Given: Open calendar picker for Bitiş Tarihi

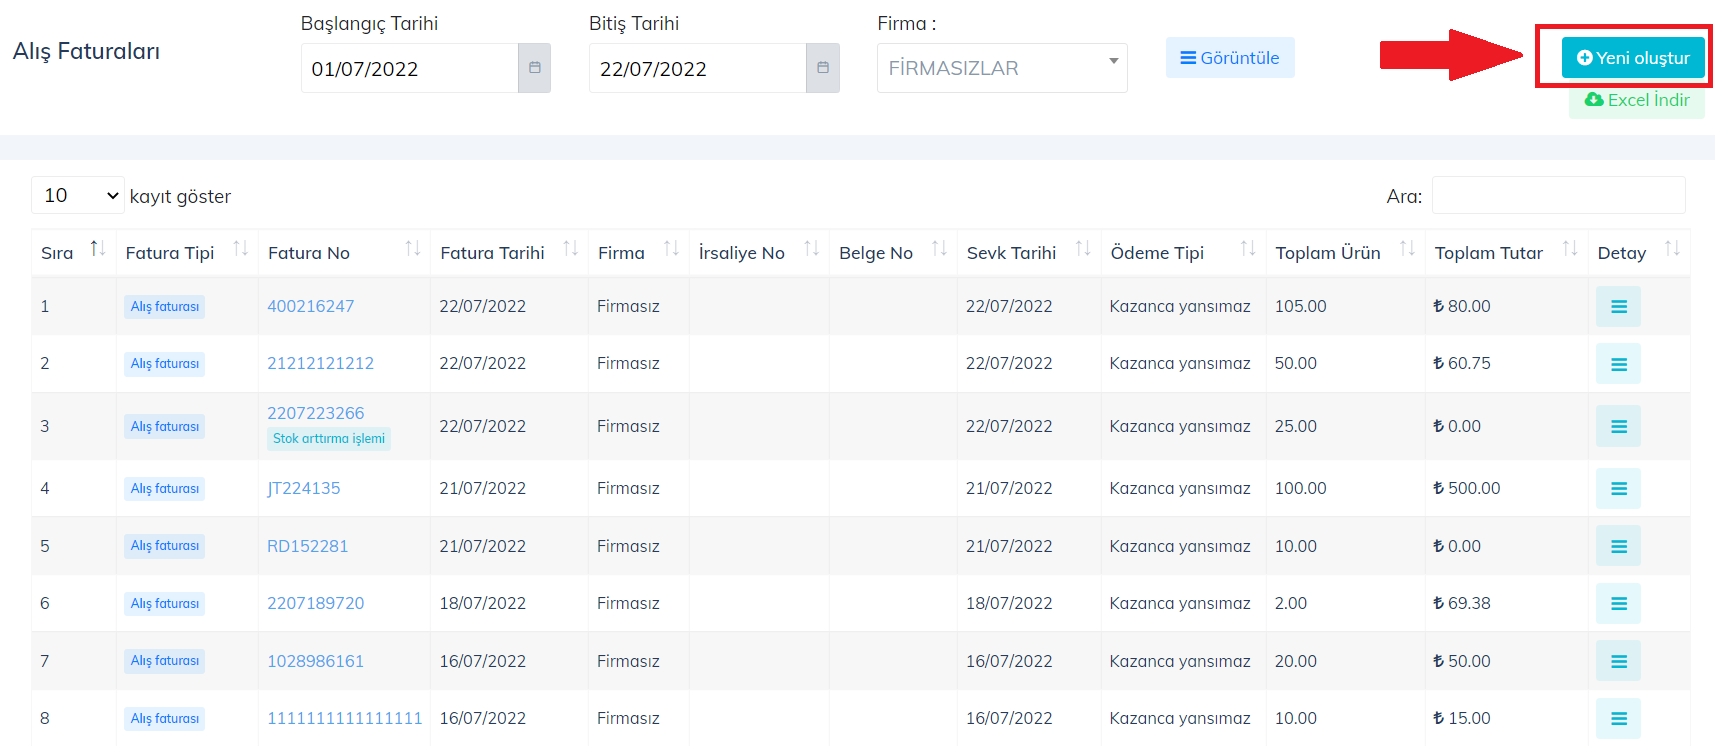Looking at the screenshot, I should pos(823,68).
